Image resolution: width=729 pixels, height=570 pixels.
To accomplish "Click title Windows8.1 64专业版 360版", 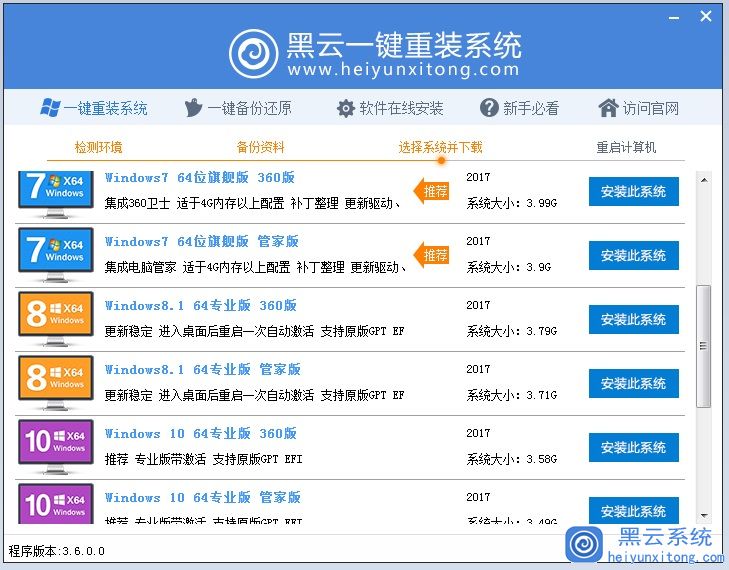I will (x=201, y=305).
